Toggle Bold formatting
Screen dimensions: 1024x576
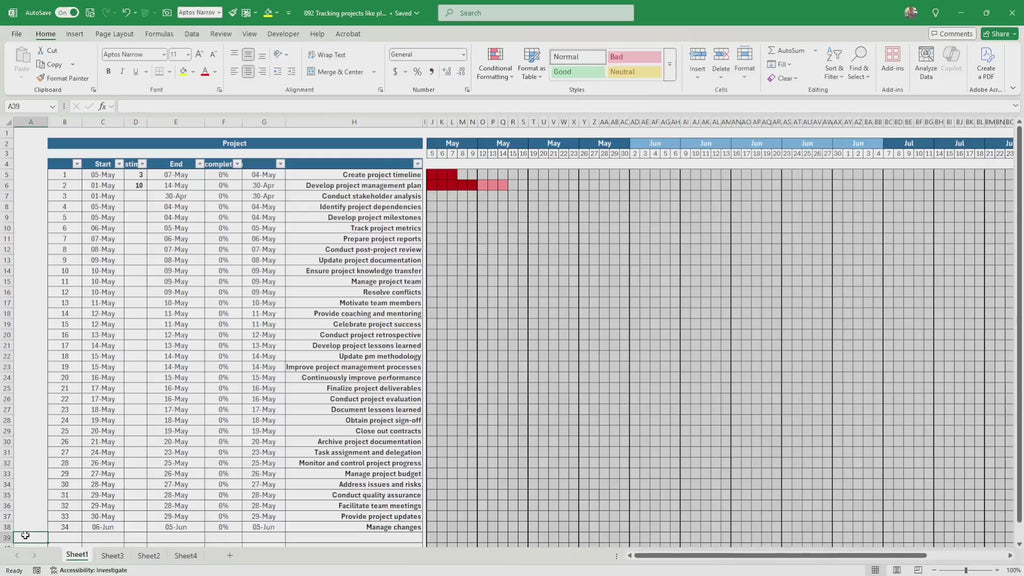[x=108, y=72]
